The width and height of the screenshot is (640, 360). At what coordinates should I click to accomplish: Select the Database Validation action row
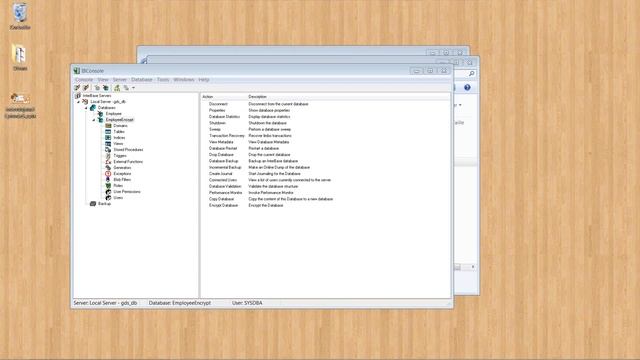coord(326,186)
